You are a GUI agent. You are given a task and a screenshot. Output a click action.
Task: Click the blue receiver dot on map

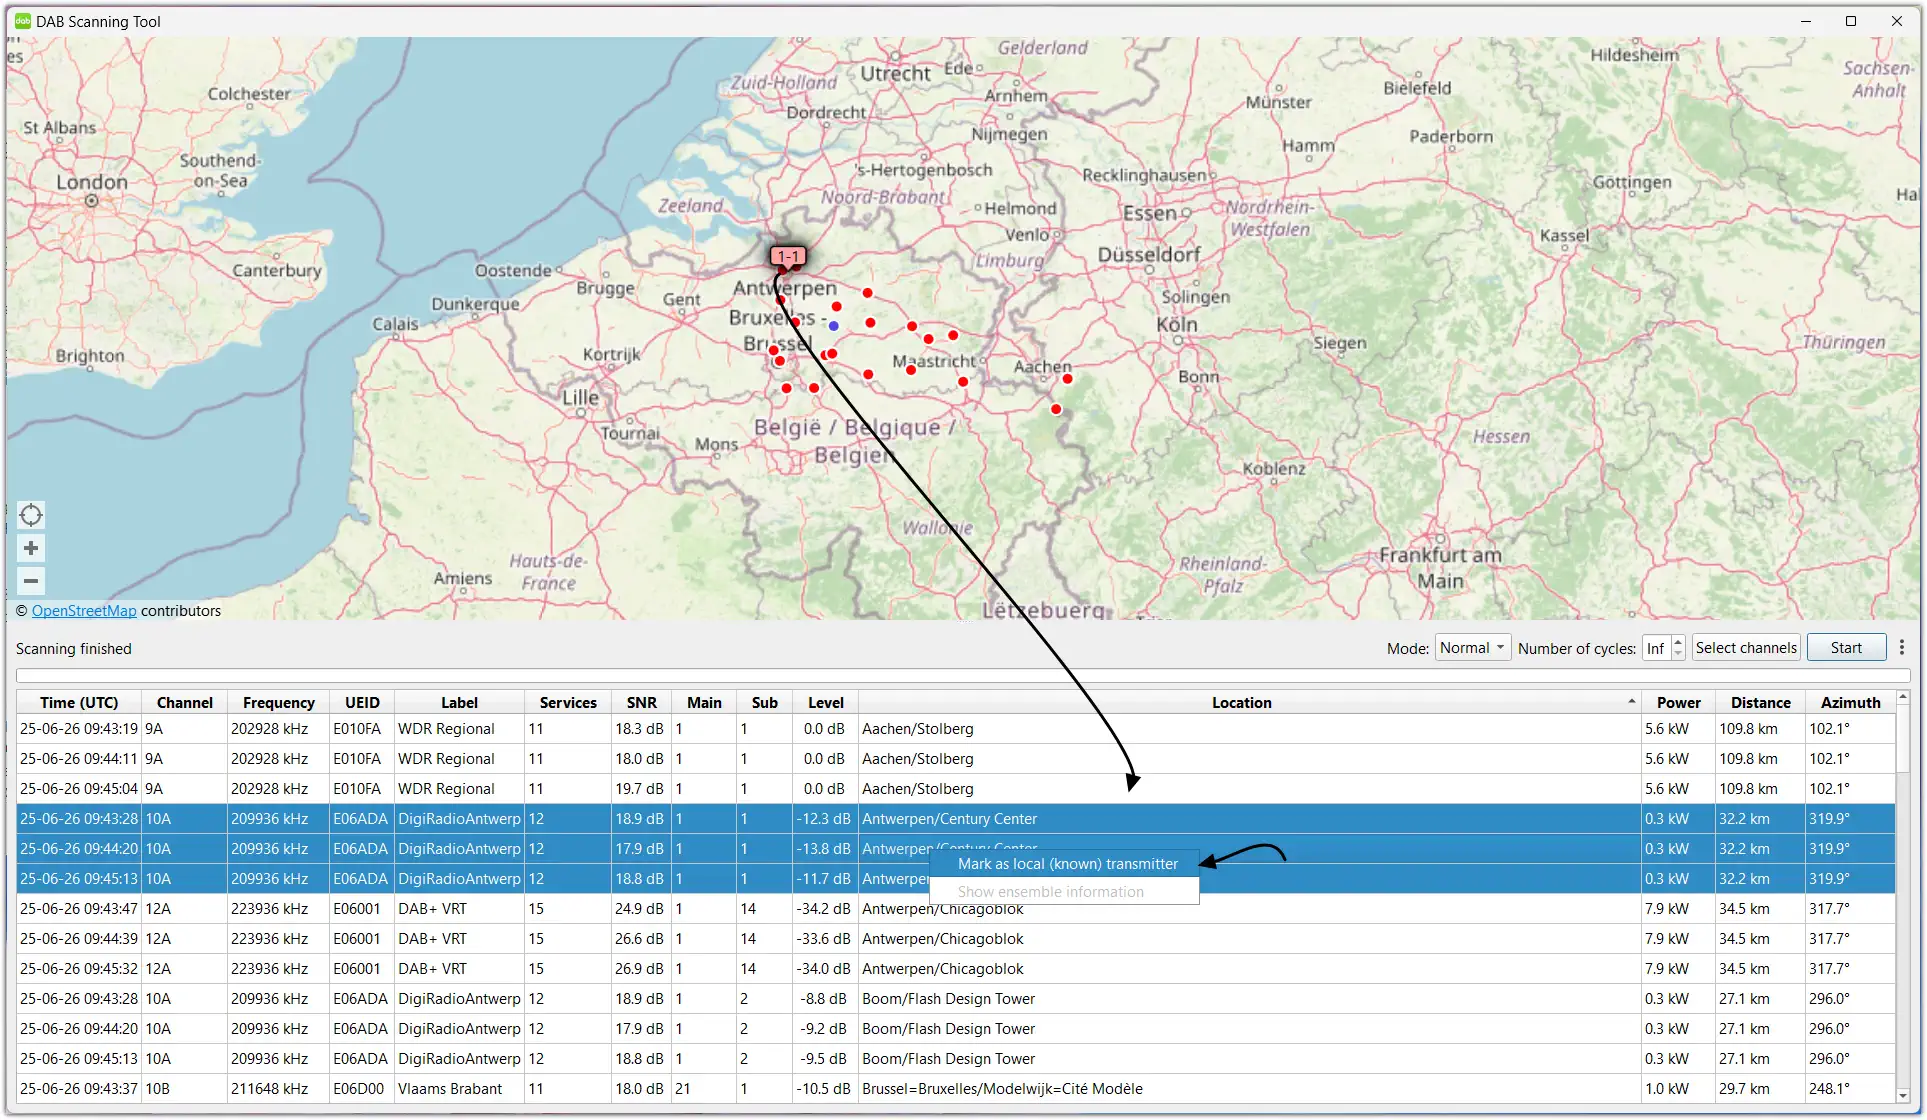click(833, 326)
